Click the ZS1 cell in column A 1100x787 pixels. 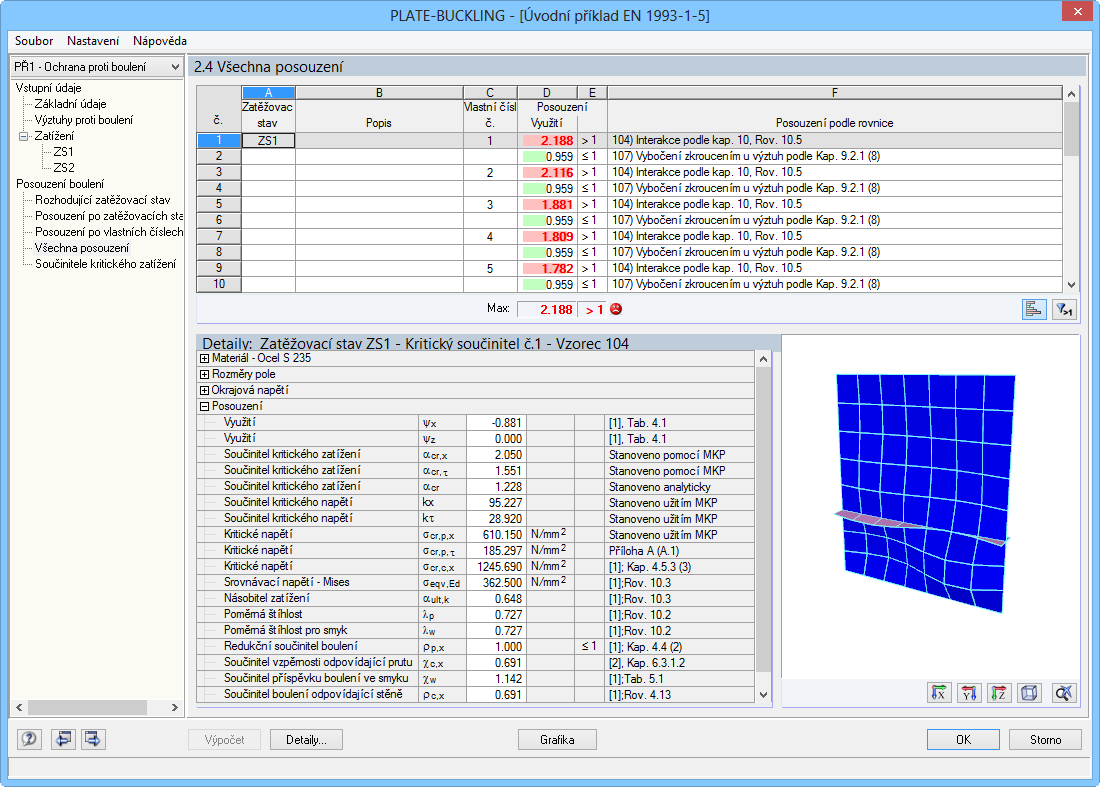268,140
